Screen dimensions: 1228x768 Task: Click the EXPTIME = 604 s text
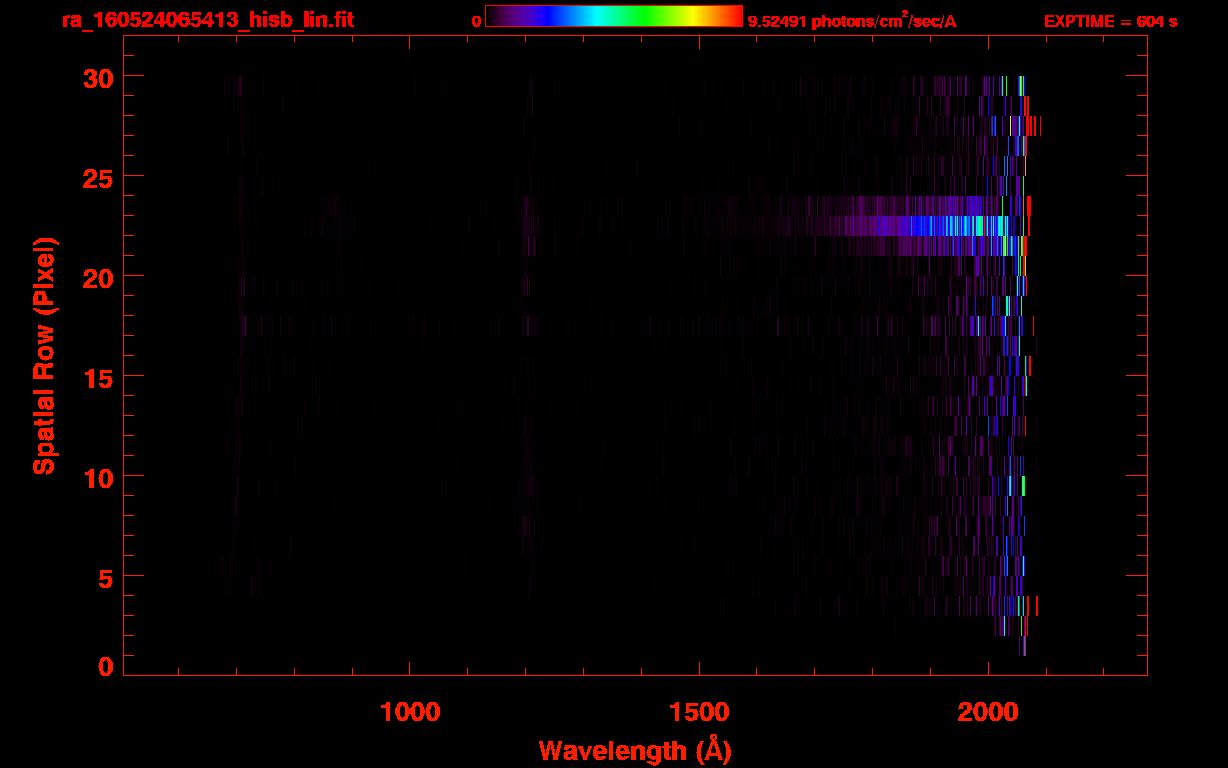click(1110, 21)
